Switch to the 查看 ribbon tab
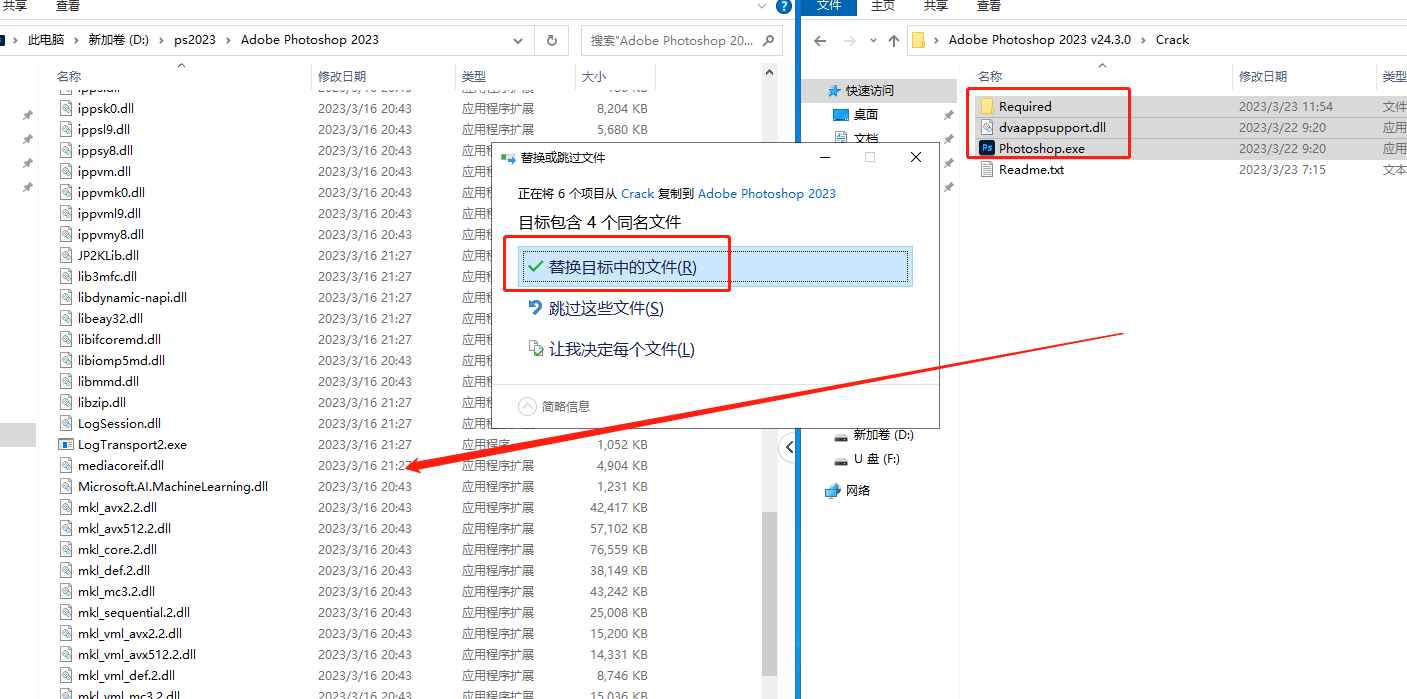Viewport: 1407px width, 699px height. (988, 7)
